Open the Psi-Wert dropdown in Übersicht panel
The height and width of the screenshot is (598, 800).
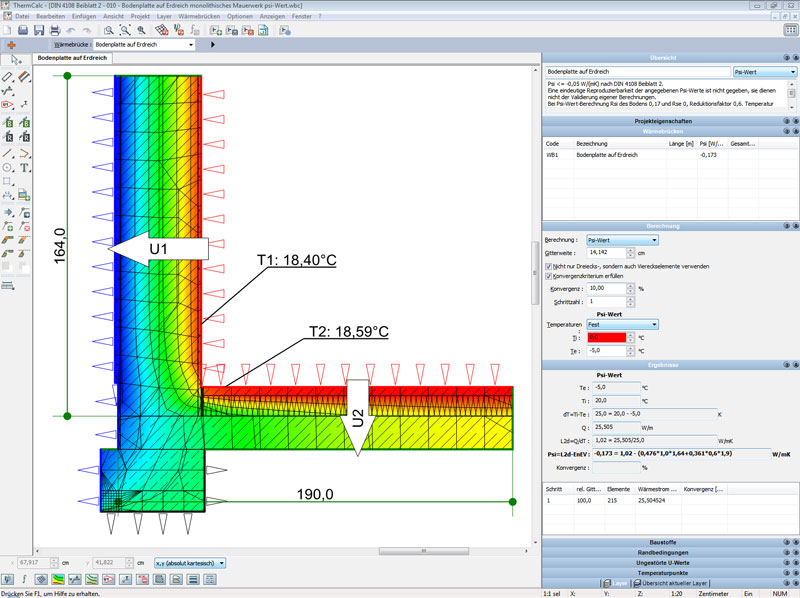tap(765, 72)
